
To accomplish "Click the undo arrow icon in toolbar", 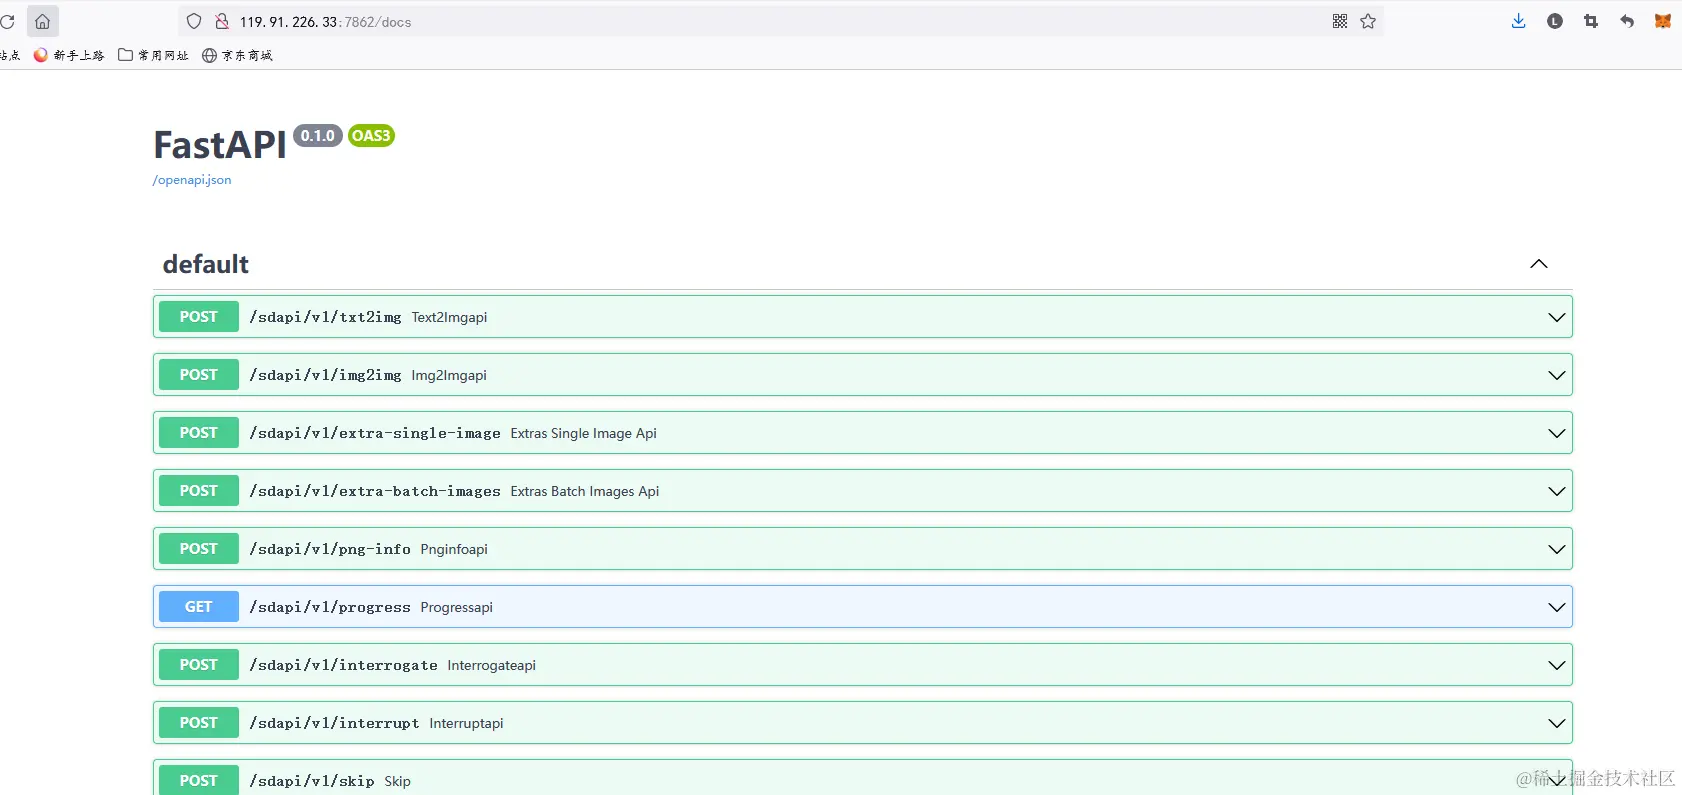I will pyautogui.click(x=1627, y=21).
